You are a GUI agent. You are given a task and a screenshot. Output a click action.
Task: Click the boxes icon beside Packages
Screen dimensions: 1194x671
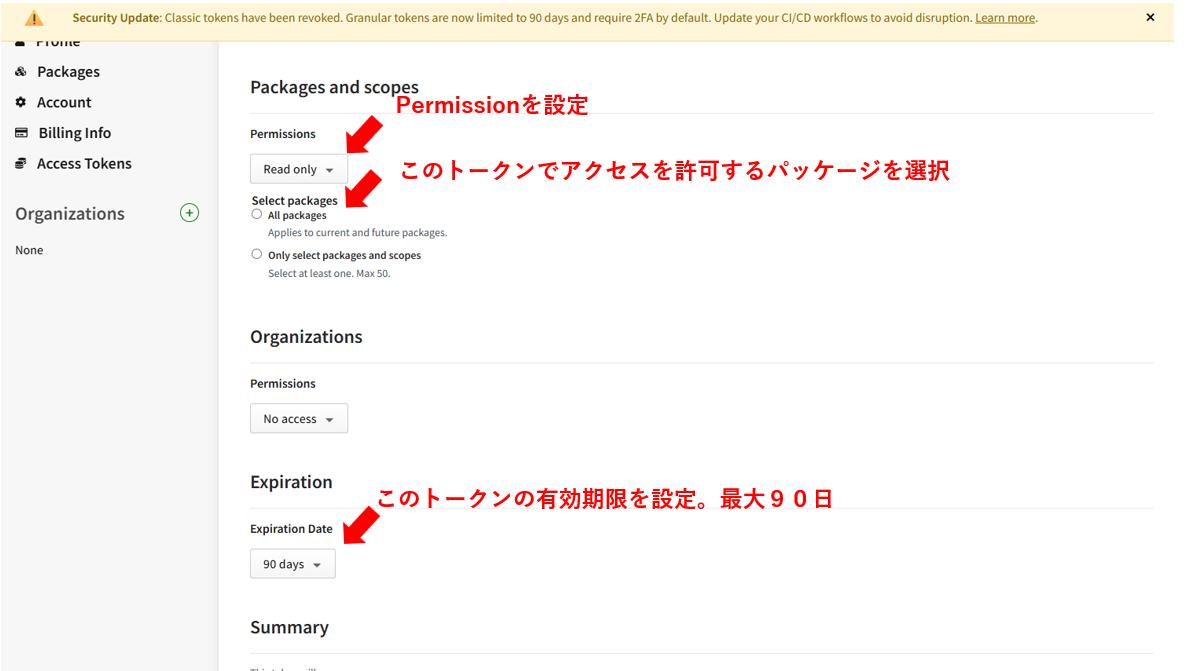click(21, 72)
